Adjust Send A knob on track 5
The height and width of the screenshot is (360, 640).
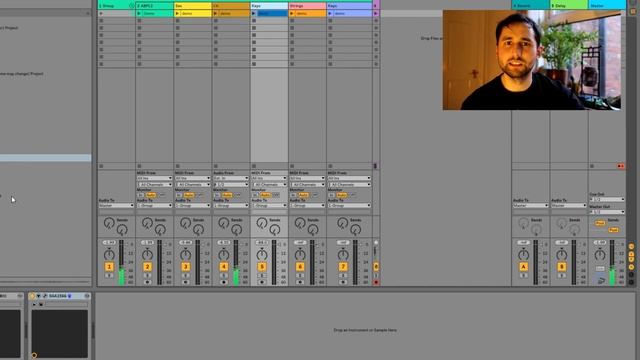point(262,223)
